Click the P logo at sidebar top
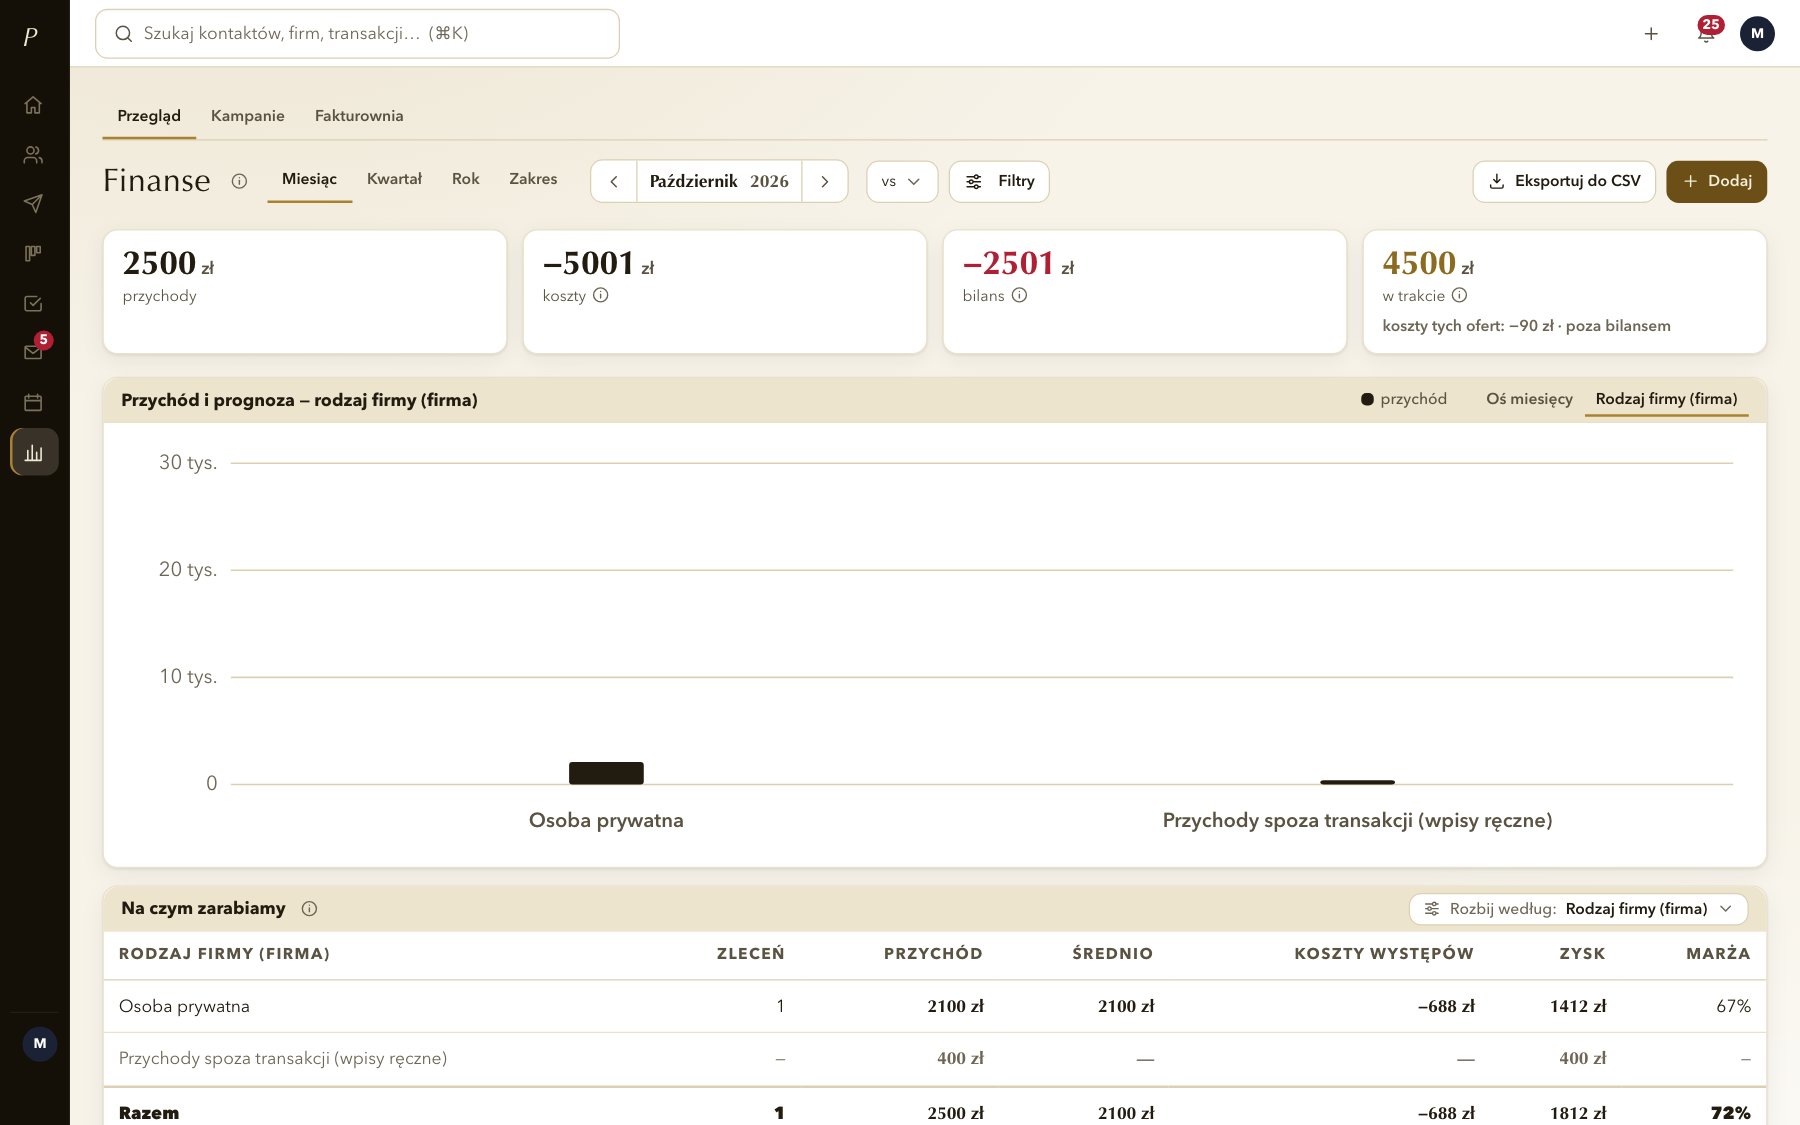The image size is (1800, 1125). [31, 36]
